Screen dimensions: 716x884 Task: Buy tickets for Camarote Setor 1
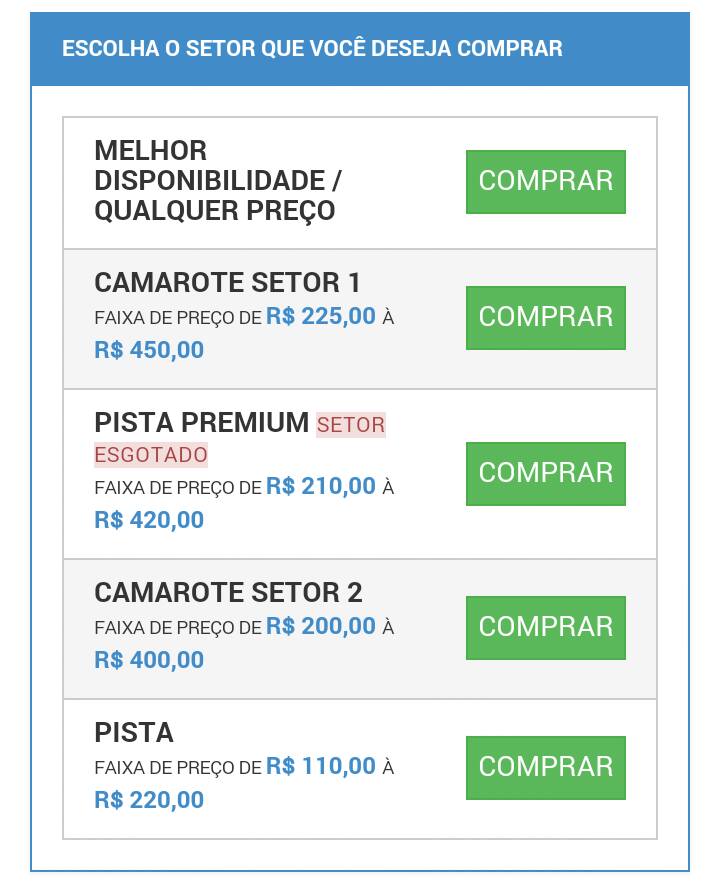coord(545,317)
